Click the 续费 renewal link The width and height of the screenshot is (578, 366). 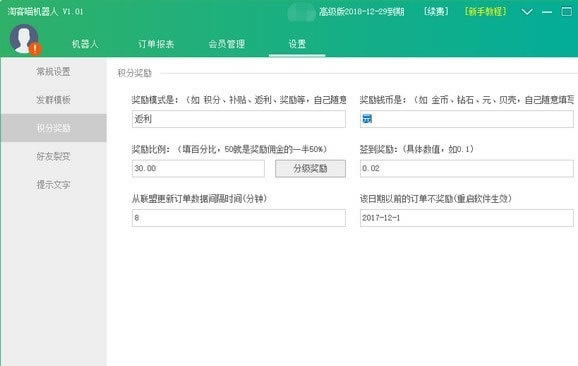pos(436,12)
